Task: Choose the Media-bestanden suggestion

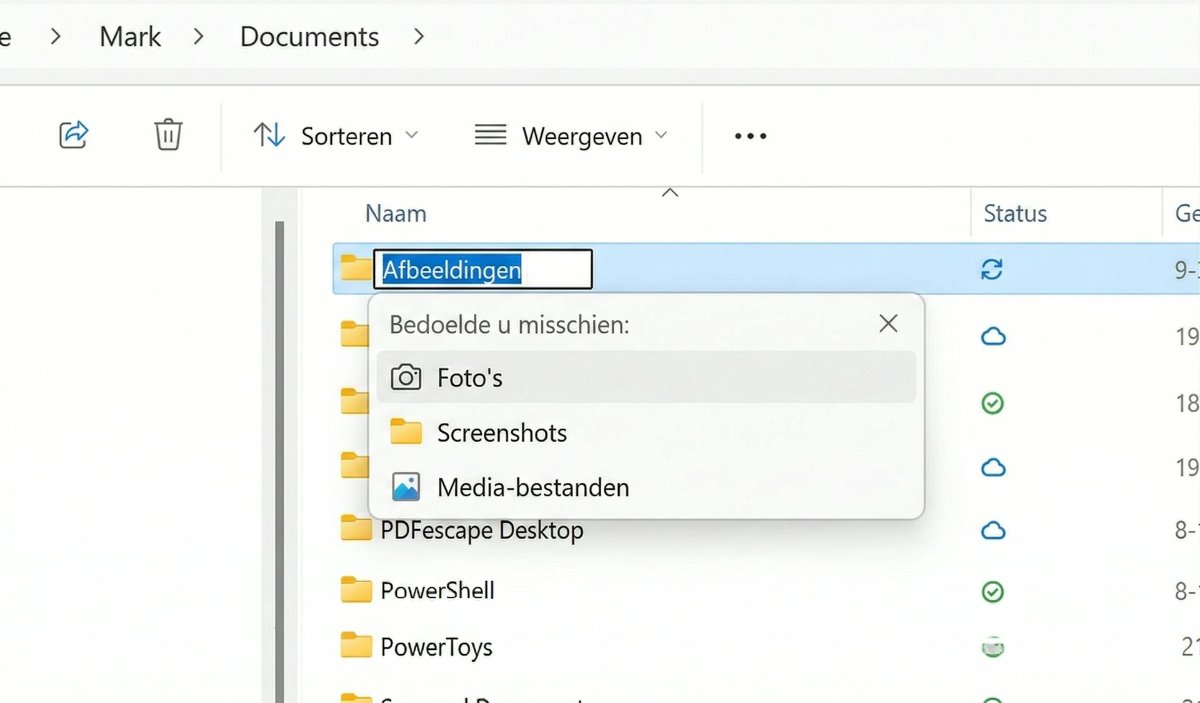Action: (532, 487)
